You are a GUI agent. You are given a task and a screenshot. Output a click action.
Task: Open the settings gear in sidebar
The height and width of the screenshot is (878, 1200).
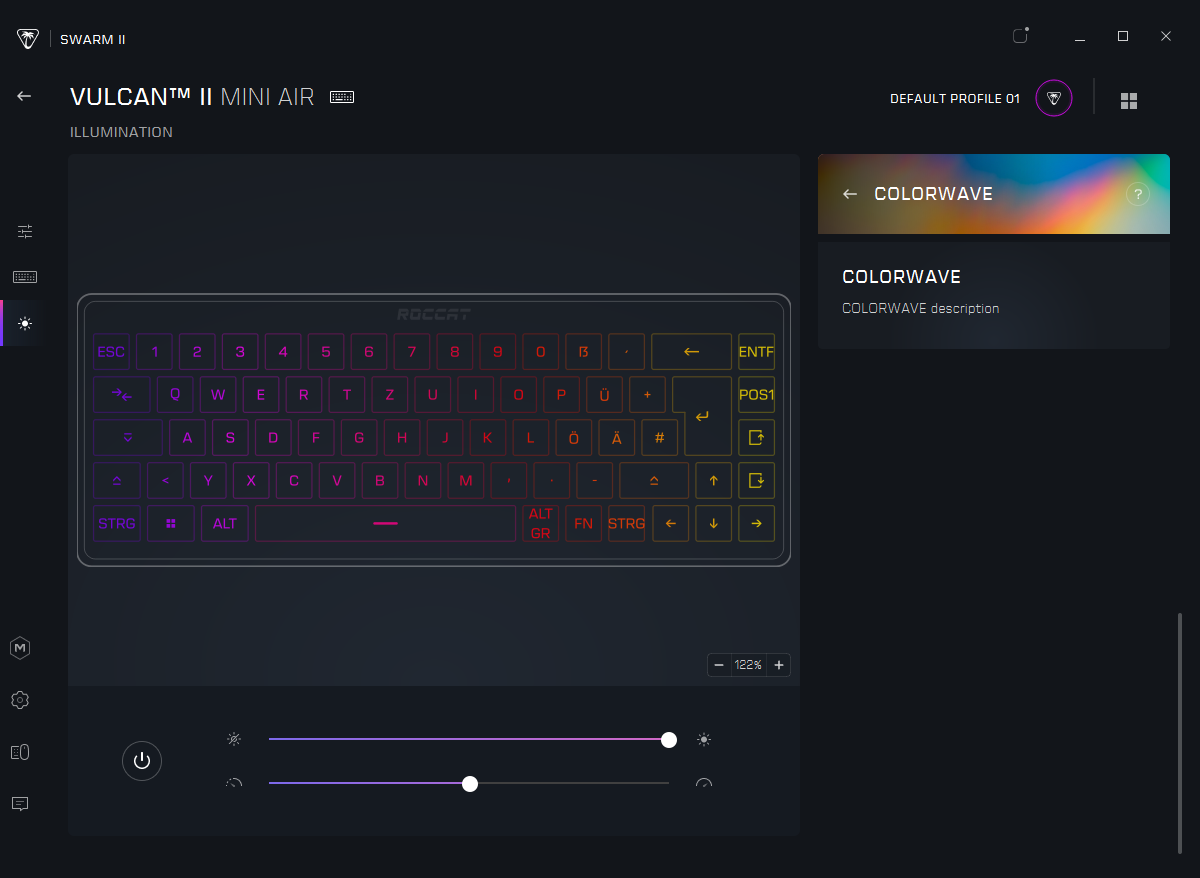20,700
